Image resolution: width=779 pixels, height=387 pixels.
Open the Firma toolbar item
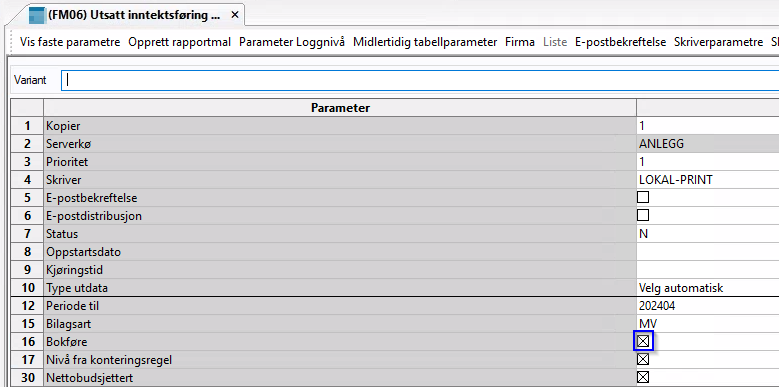pyautogui.click(x=520, y=42)
